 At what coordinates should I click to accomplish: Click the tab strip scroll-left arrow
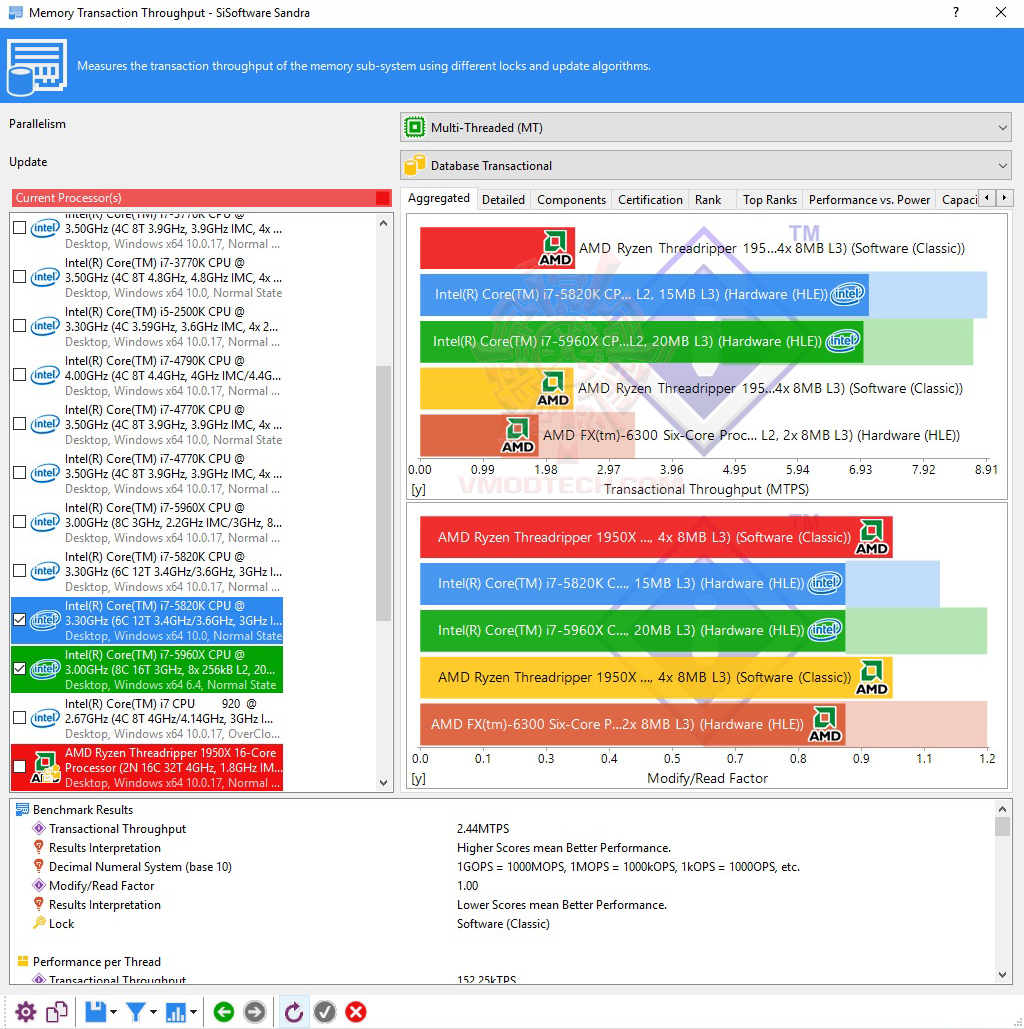(987, 198)
